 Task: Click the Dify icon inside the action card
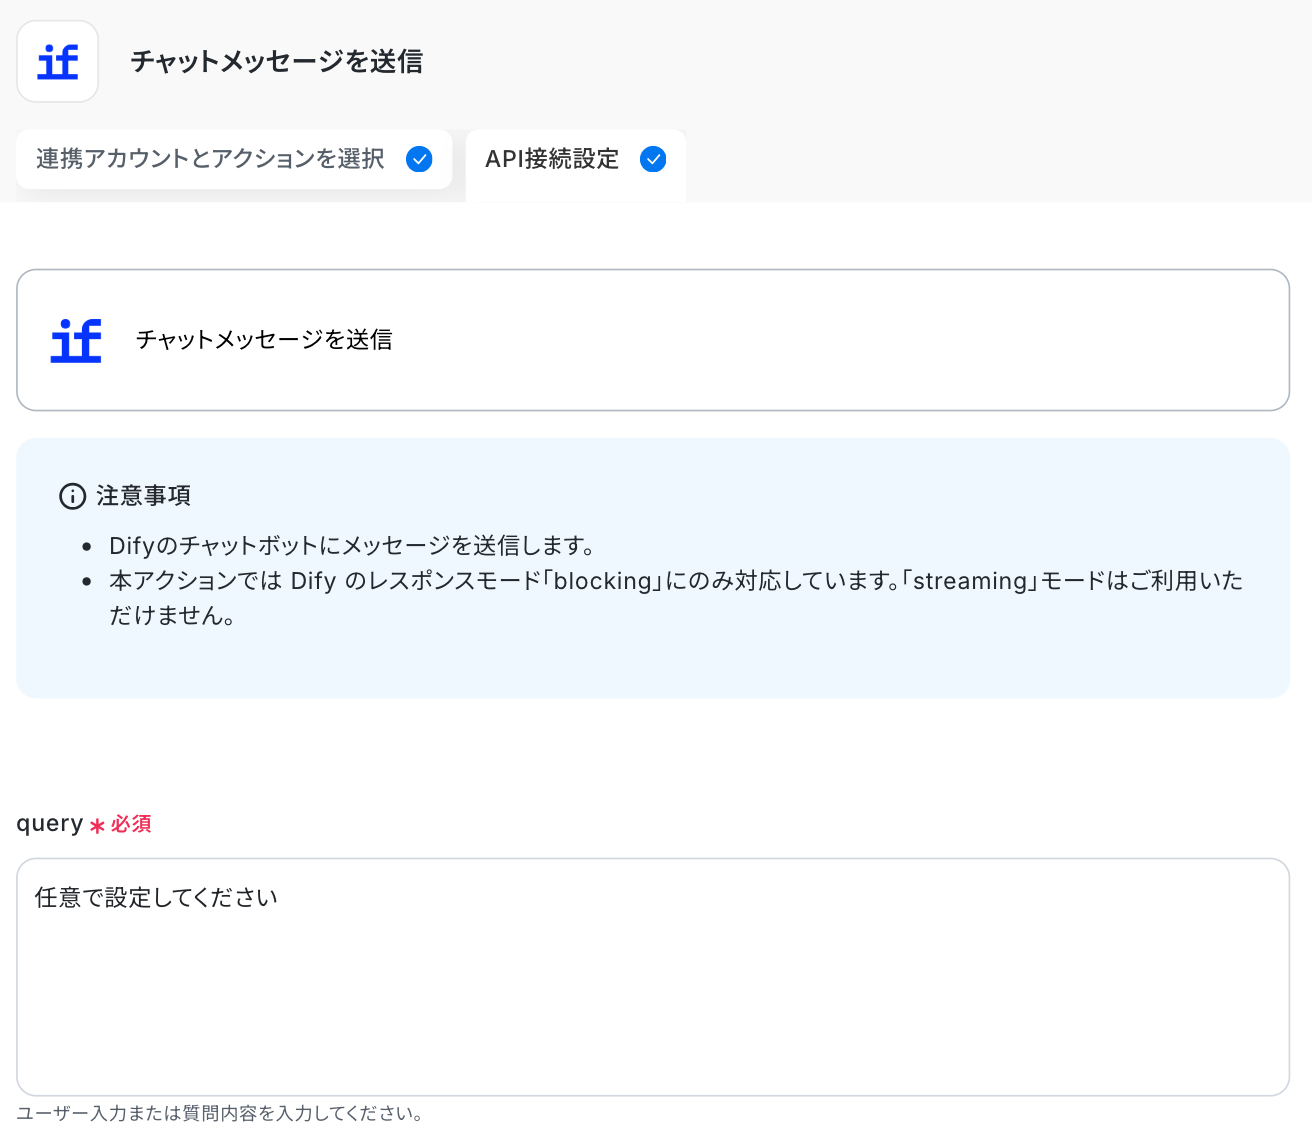tap(76, 340)
